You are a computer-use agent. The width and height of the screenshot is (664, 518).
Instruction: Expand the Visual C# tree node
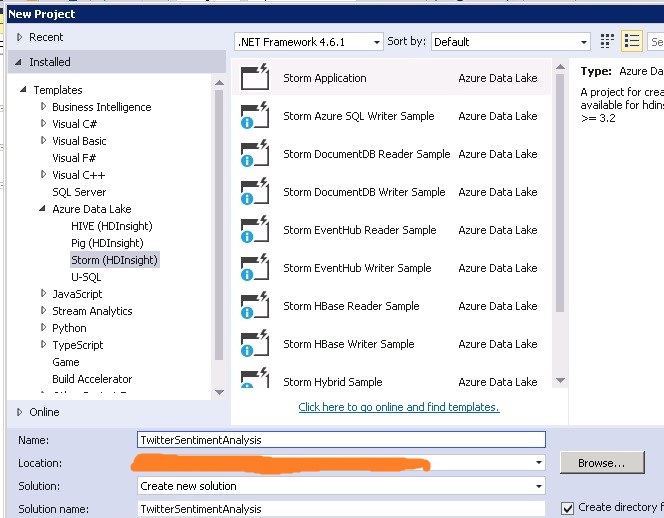44,124
